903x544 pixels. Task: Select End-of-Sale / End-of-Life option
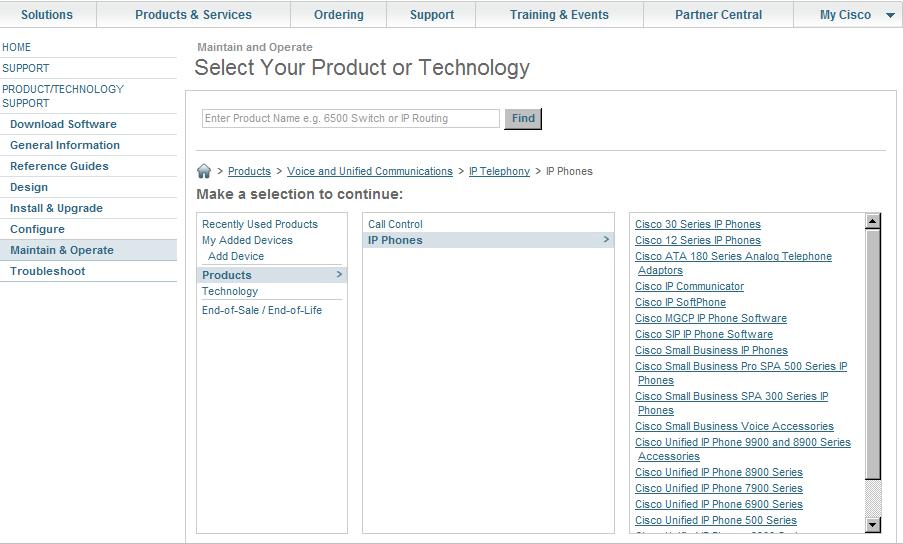pos(262,310)
